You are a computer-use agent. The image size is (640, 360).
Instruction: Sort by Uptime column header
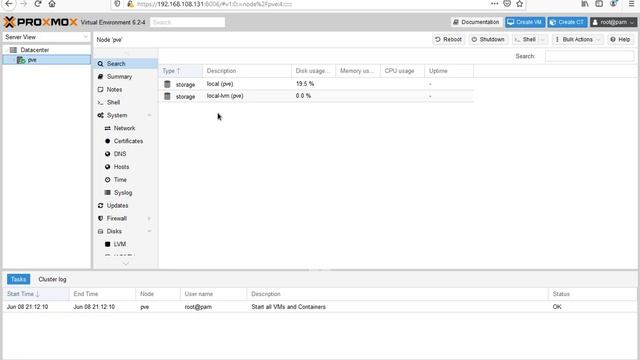point(449,71)
